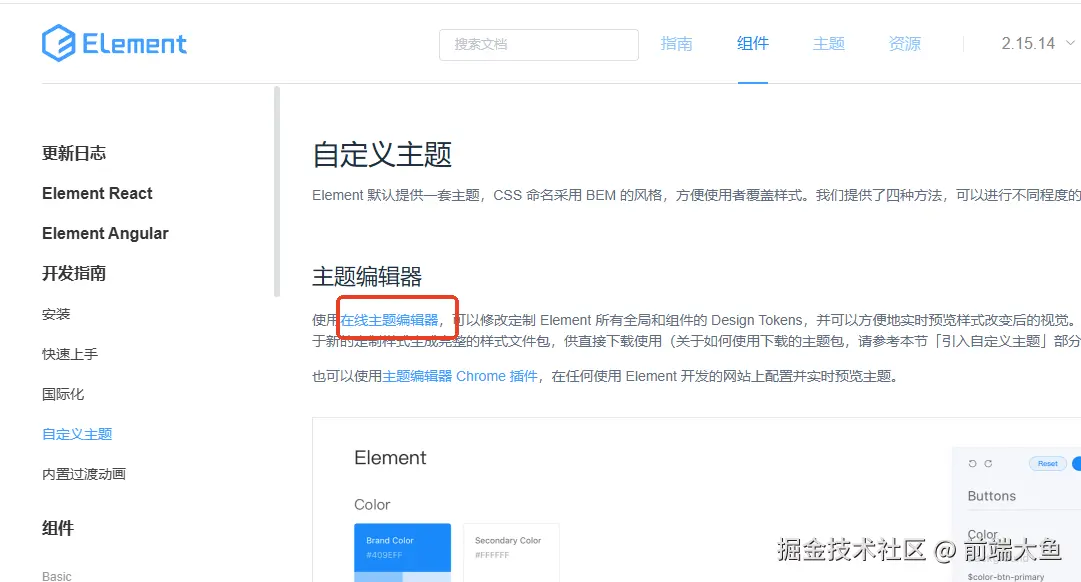1081x582 pixels.
Task: Click the 主题编辑器 section heading
Action: (367, 277)
